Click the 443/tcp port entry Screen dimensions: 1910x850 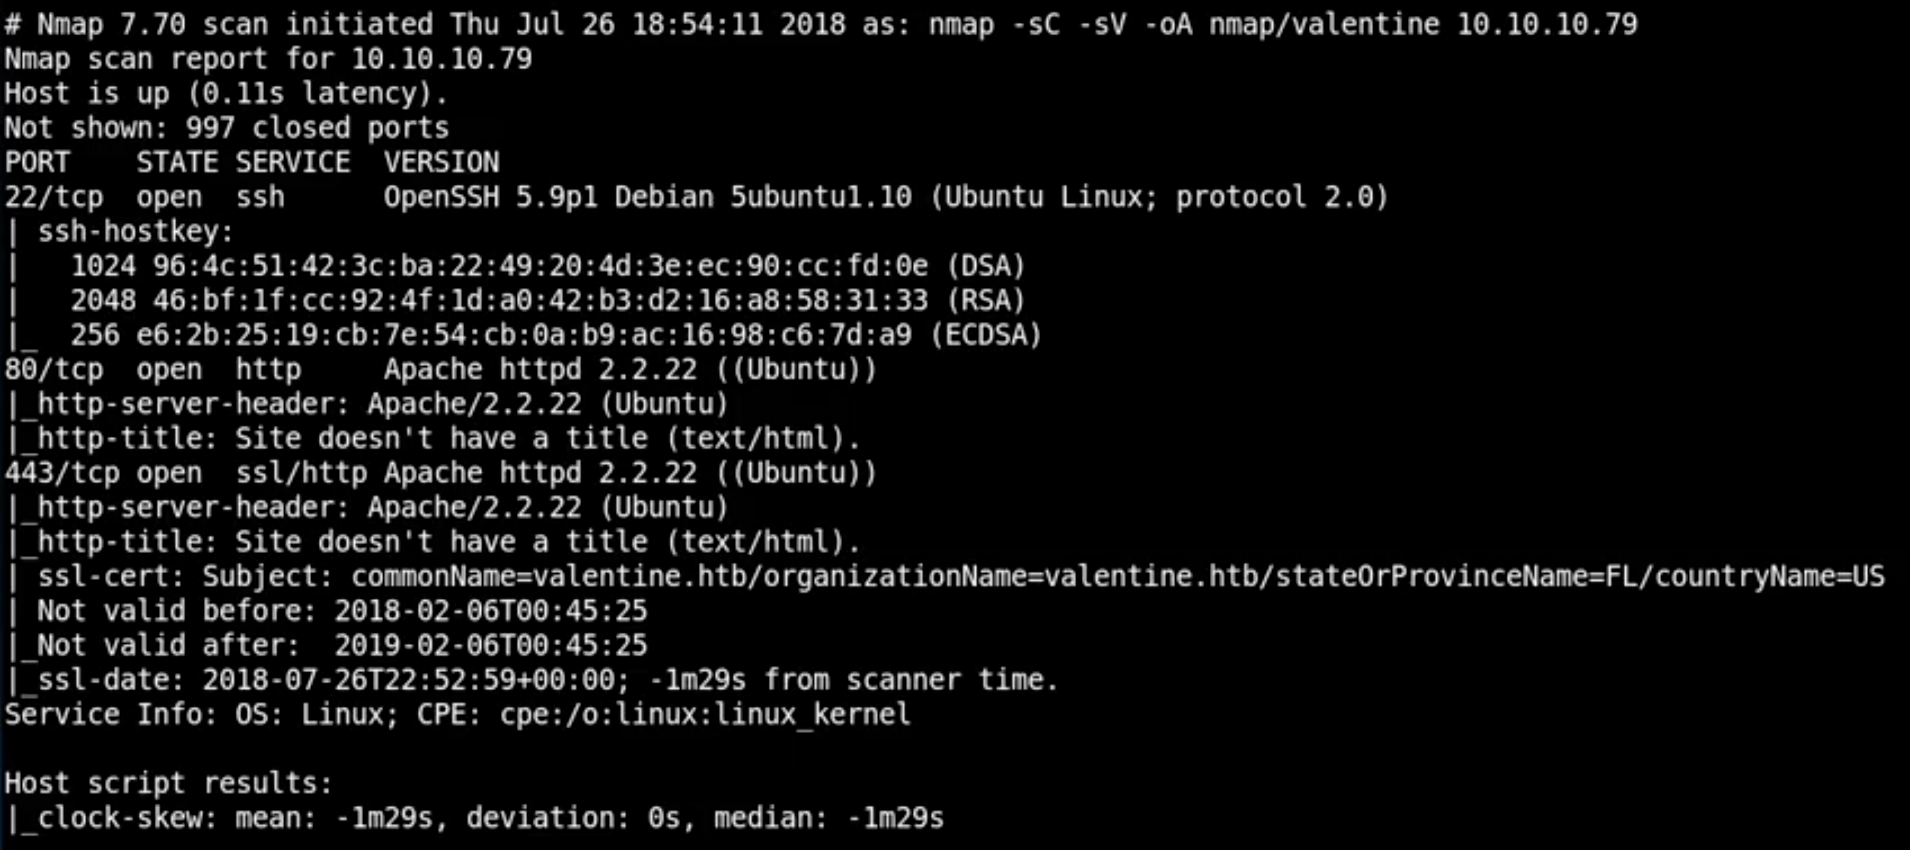point(61,473)
